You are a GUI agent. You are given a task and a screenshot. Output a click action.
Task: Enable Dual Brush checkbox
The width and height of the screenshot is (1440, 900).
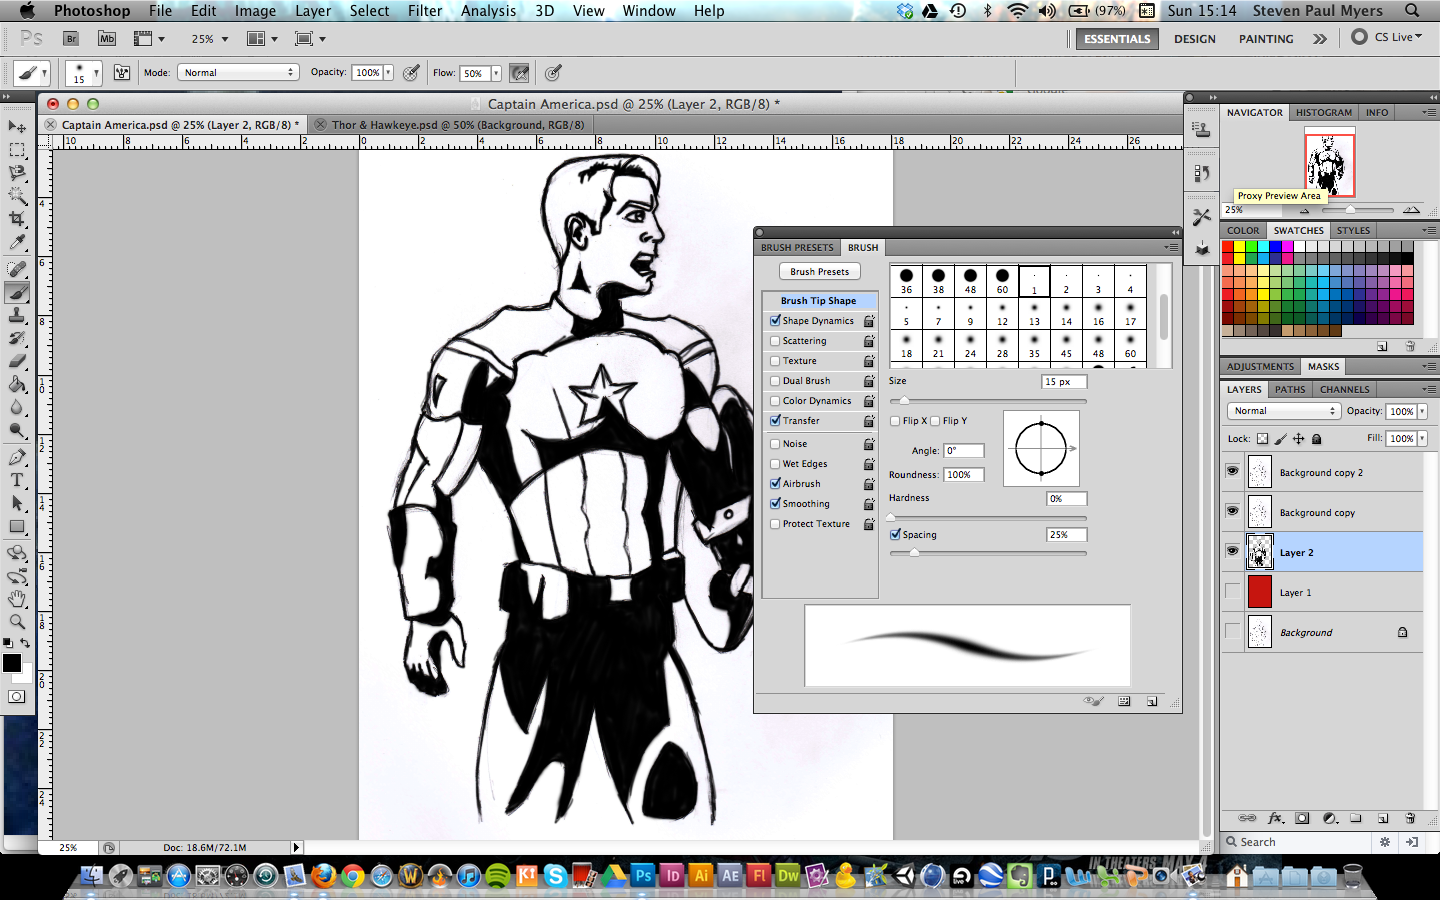[x=775, y=381]
